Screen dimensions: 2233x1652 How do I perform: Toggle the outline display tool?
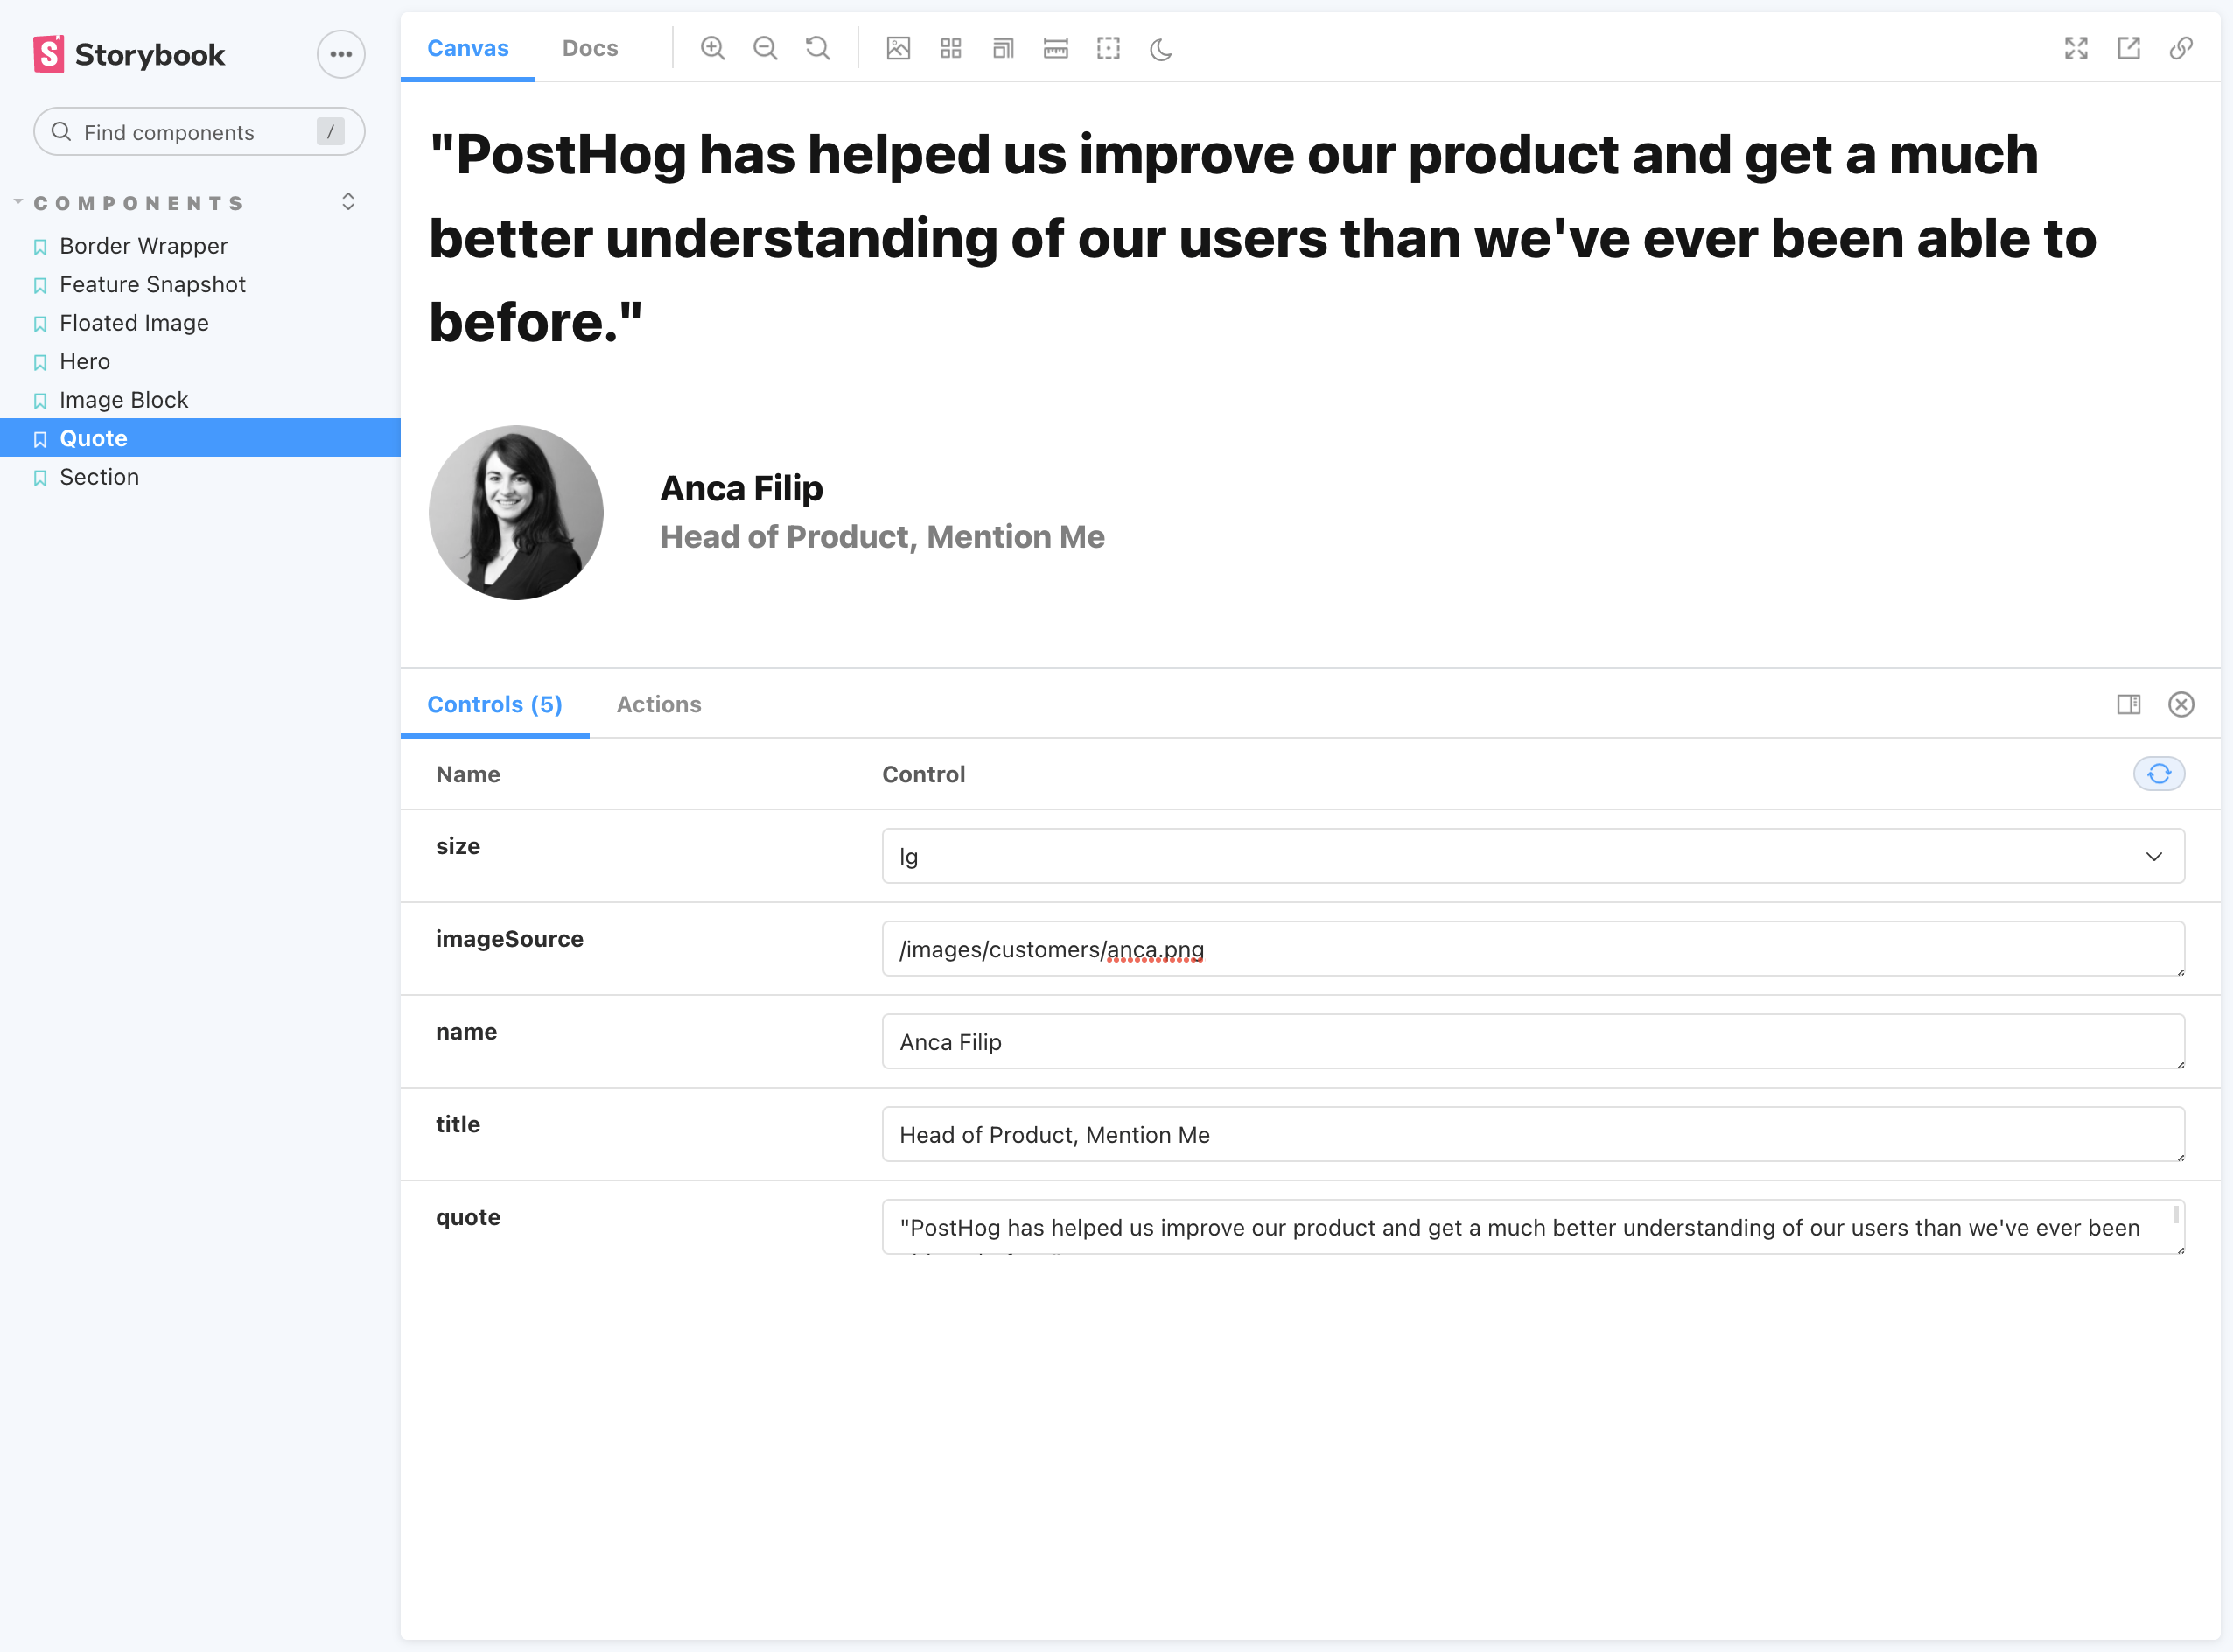(x=1108, y=48)
